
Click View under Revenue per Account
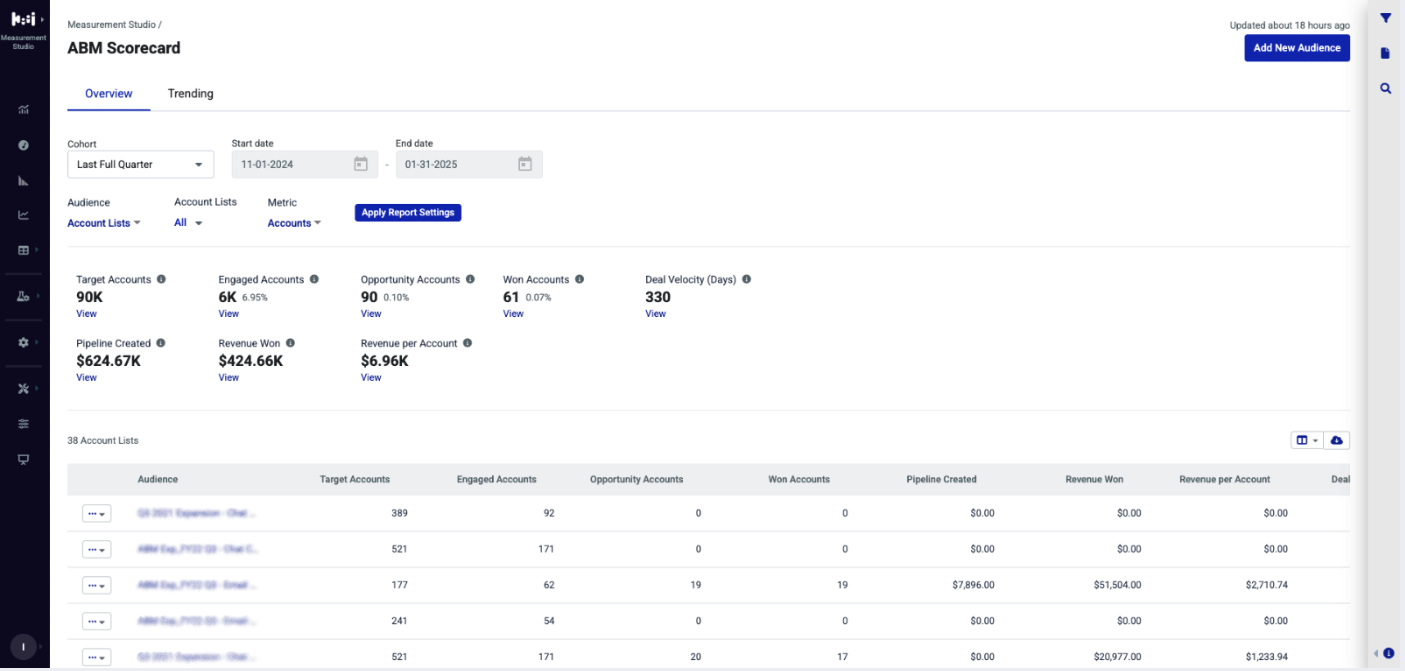coord(371,378)
